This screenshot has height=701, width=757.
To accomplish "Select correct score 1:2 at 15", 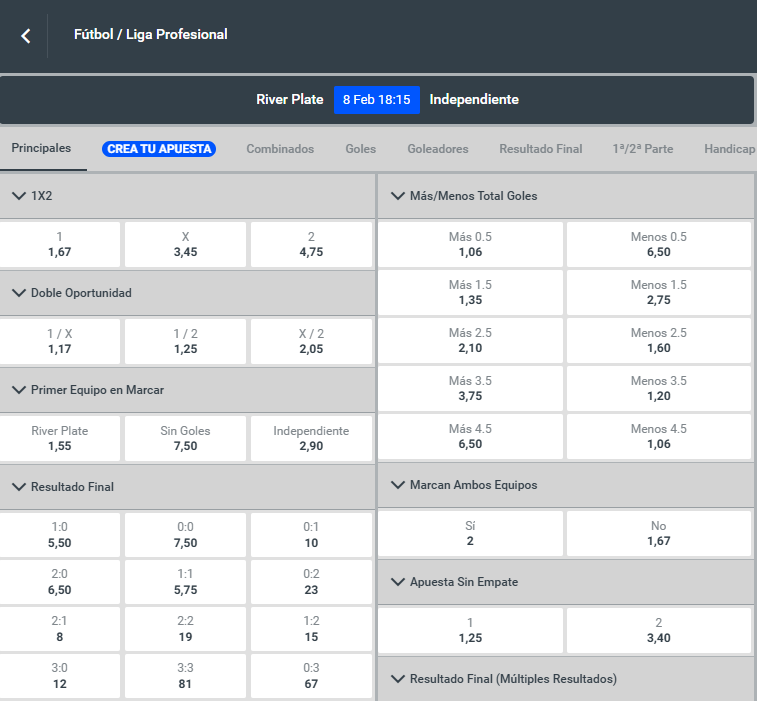I will [x=311, y=629].
